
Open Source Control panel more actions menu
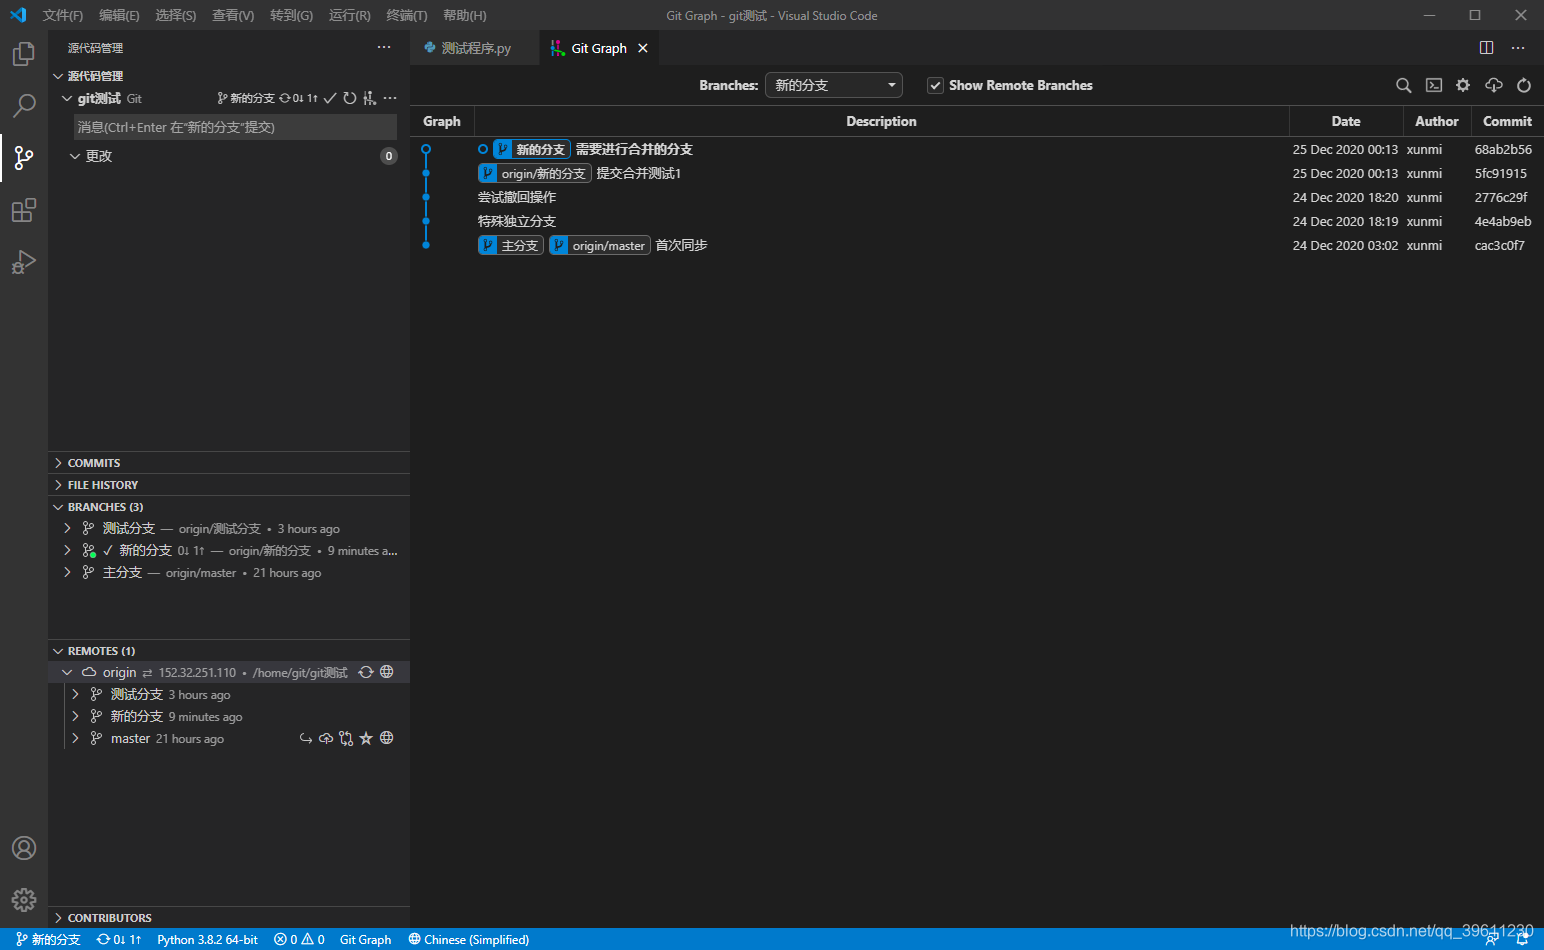[384, 47]
